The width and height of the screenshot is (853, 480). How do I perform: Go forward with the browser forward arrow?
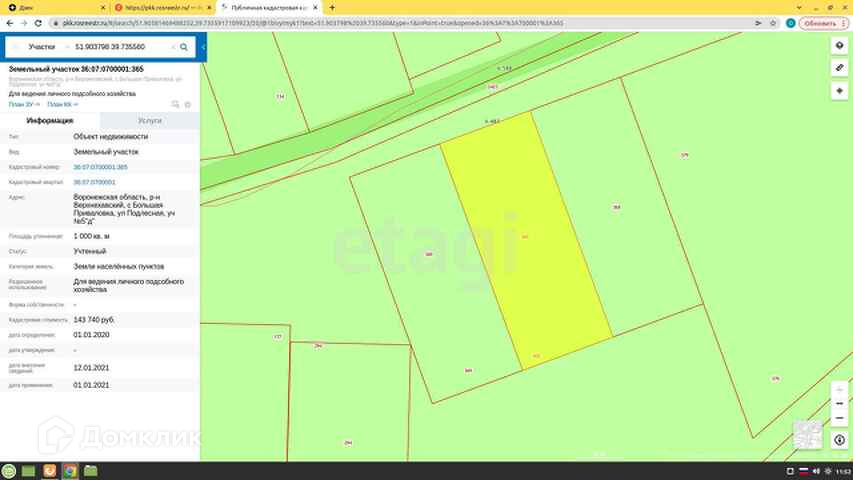click(24, 23)
